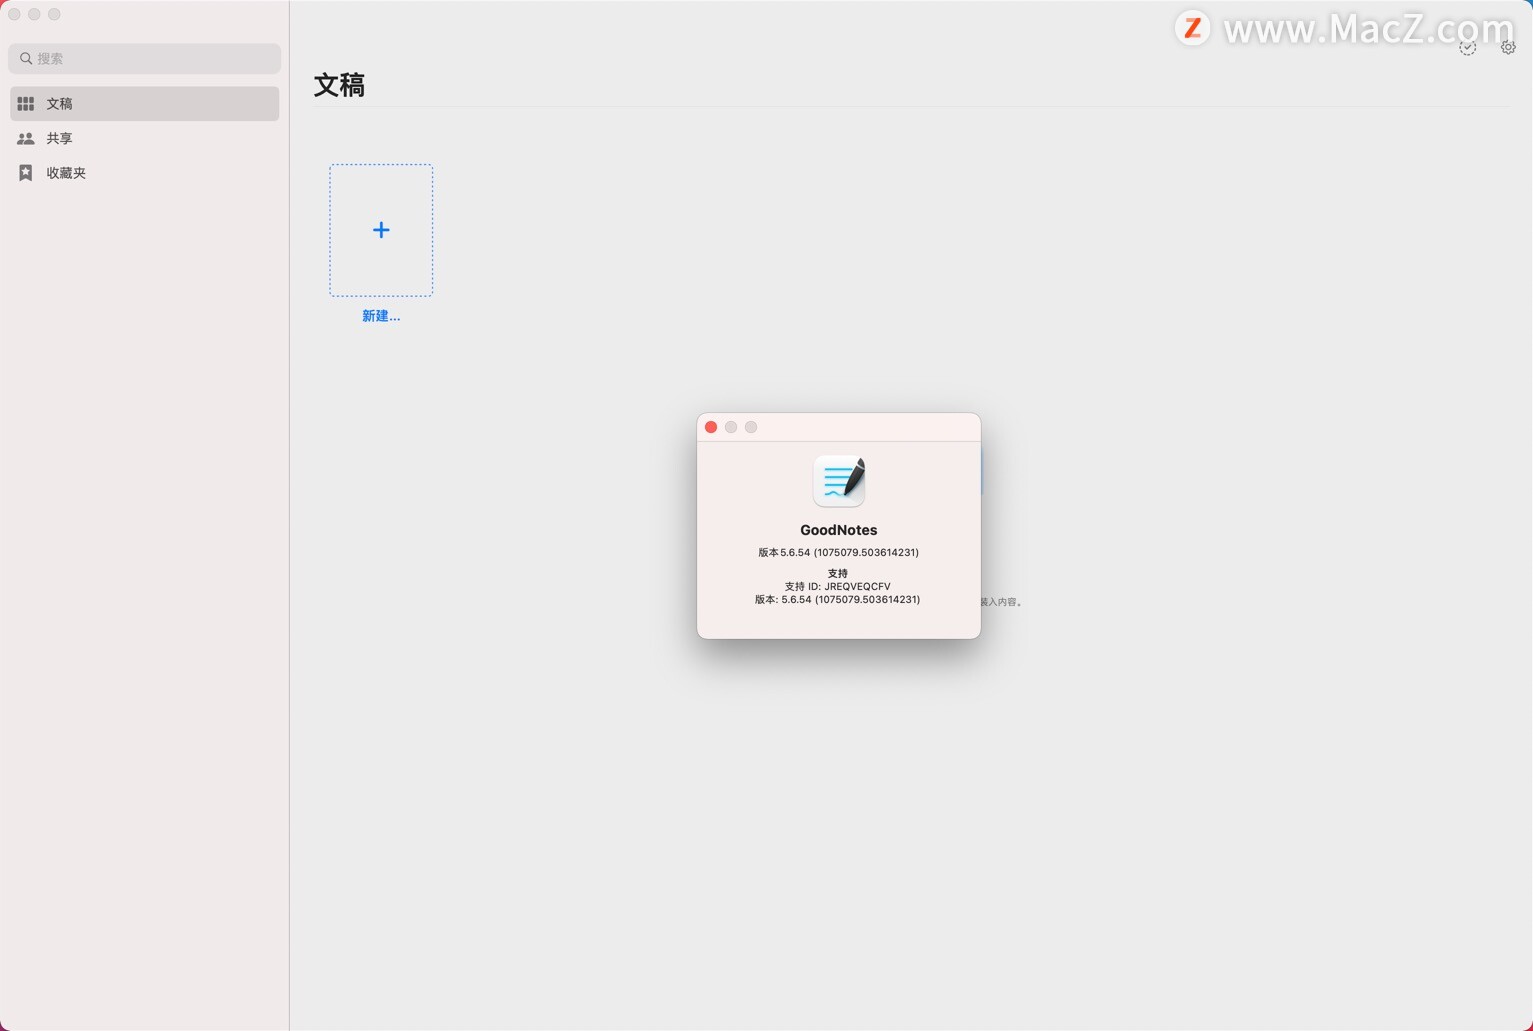Open the 共享 section in the sidebar
The height and width of the screenshot is (1031, 1533).
click(x=145, y=138)
